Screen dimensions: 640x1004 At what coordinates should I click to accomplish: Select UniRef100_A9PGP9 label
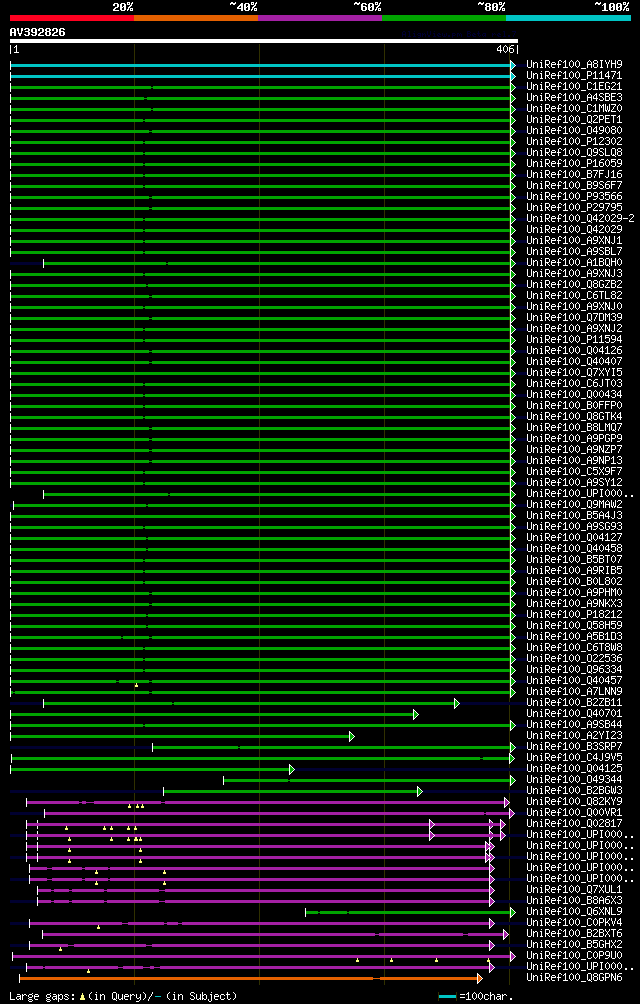pos(574,439)
